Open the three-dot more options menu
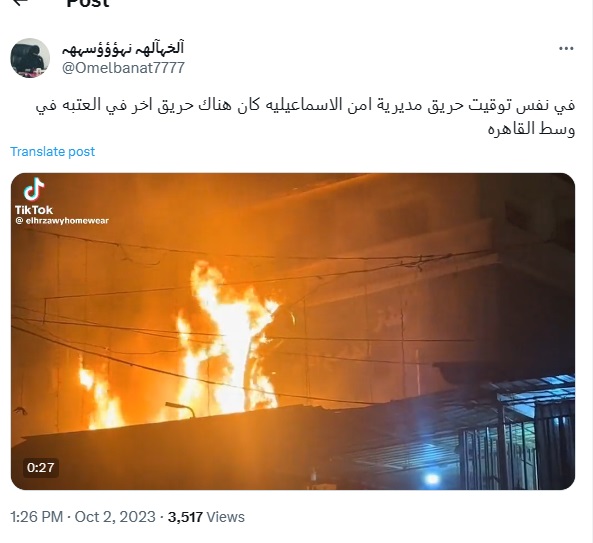This screenshot has height=543, width=593. click(566, 48)
